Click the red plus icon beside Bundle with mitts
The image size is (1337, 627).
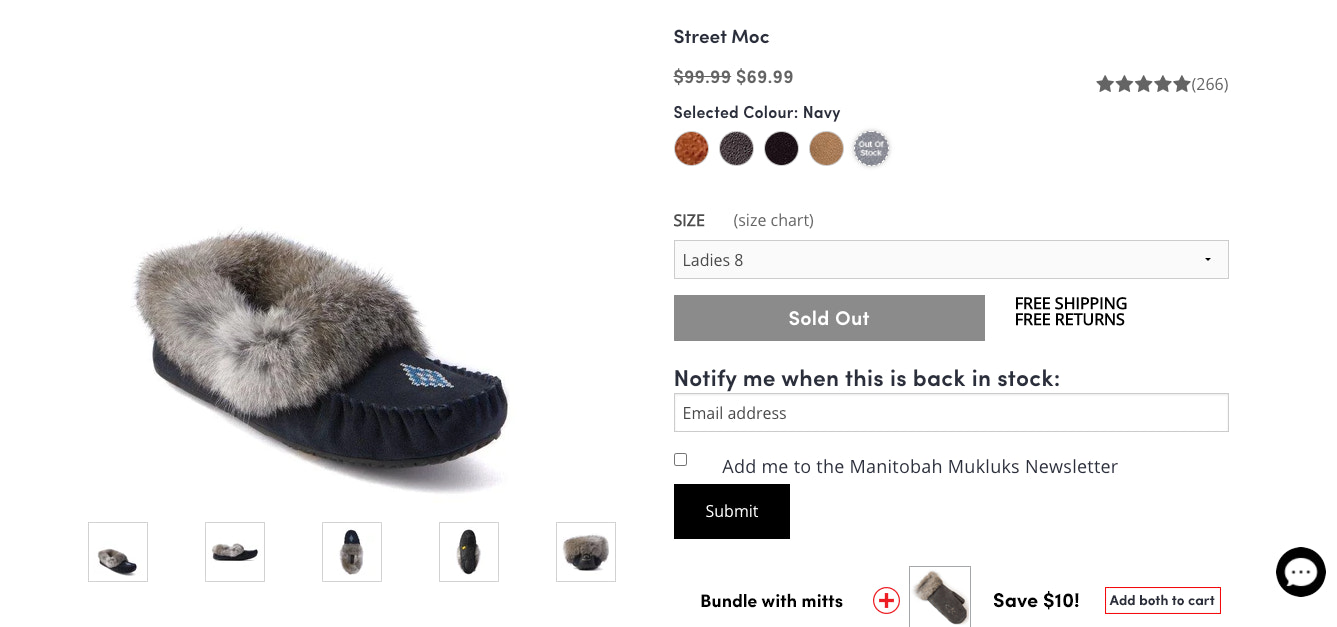click(886, 601)
